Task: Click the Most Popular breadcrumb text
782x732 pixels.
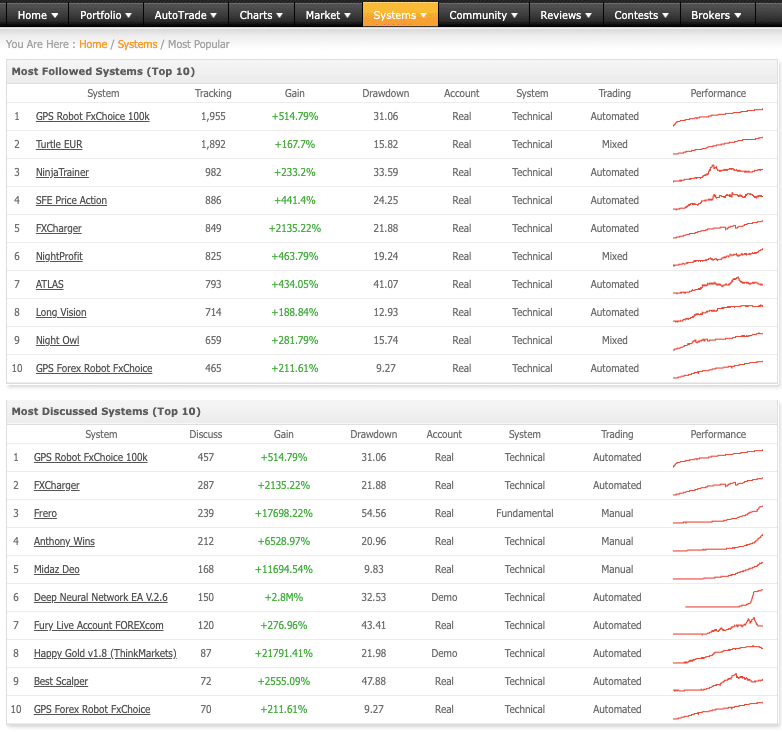Action: click(198, 44)
